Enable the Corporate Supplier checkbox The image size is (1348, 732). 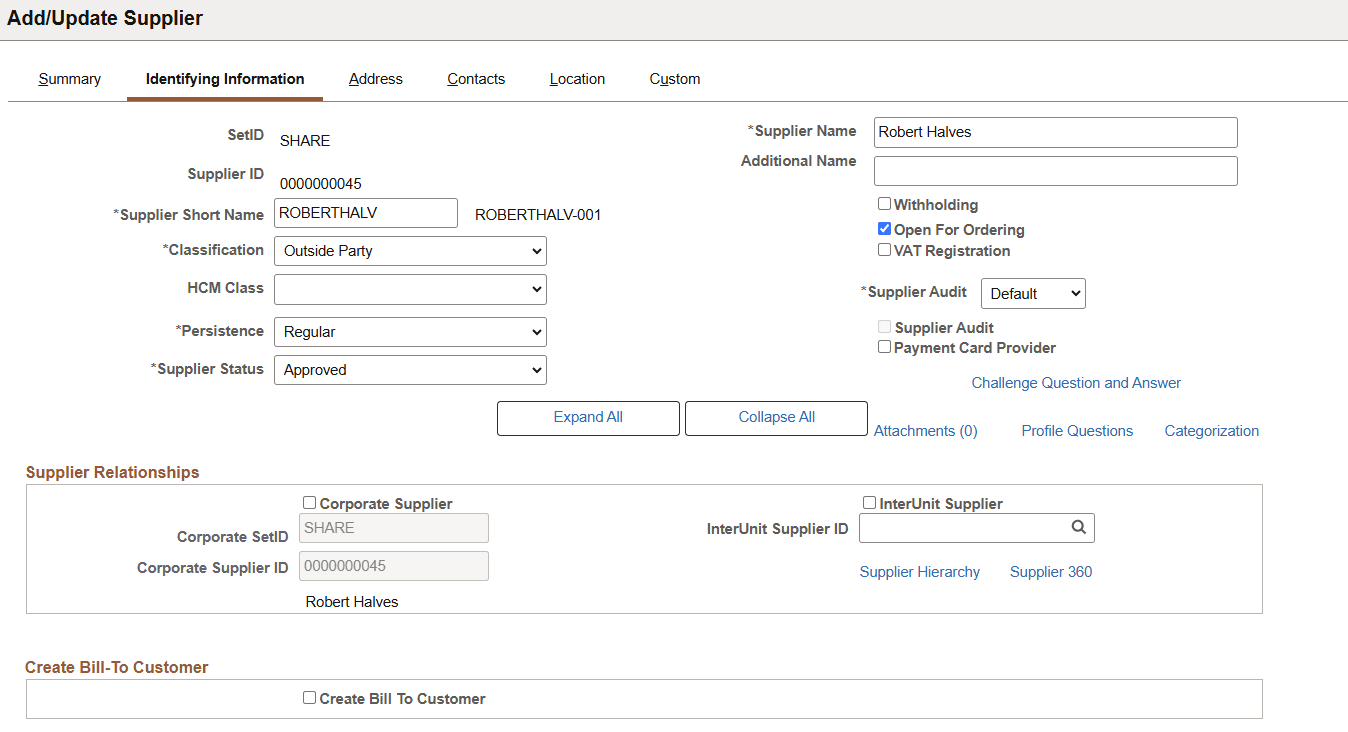(310, 501)
